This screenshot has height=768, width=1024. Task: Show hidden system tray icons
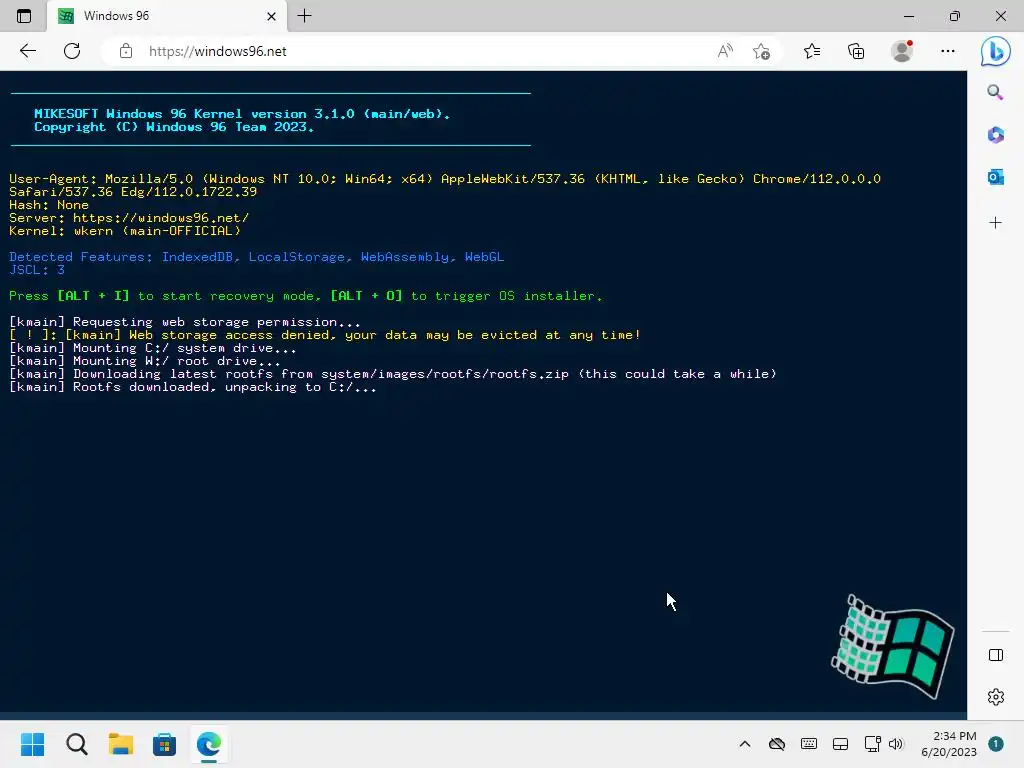click(744, 744)
